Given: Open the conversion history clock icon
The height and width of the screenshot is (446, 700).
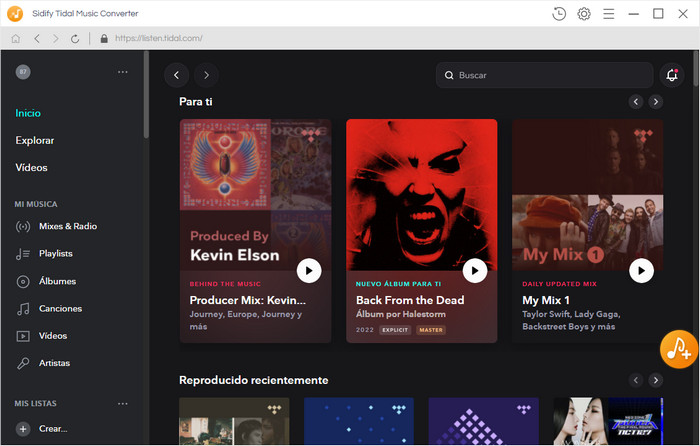Looking at the screenshot, I should (x=559, y=14).
